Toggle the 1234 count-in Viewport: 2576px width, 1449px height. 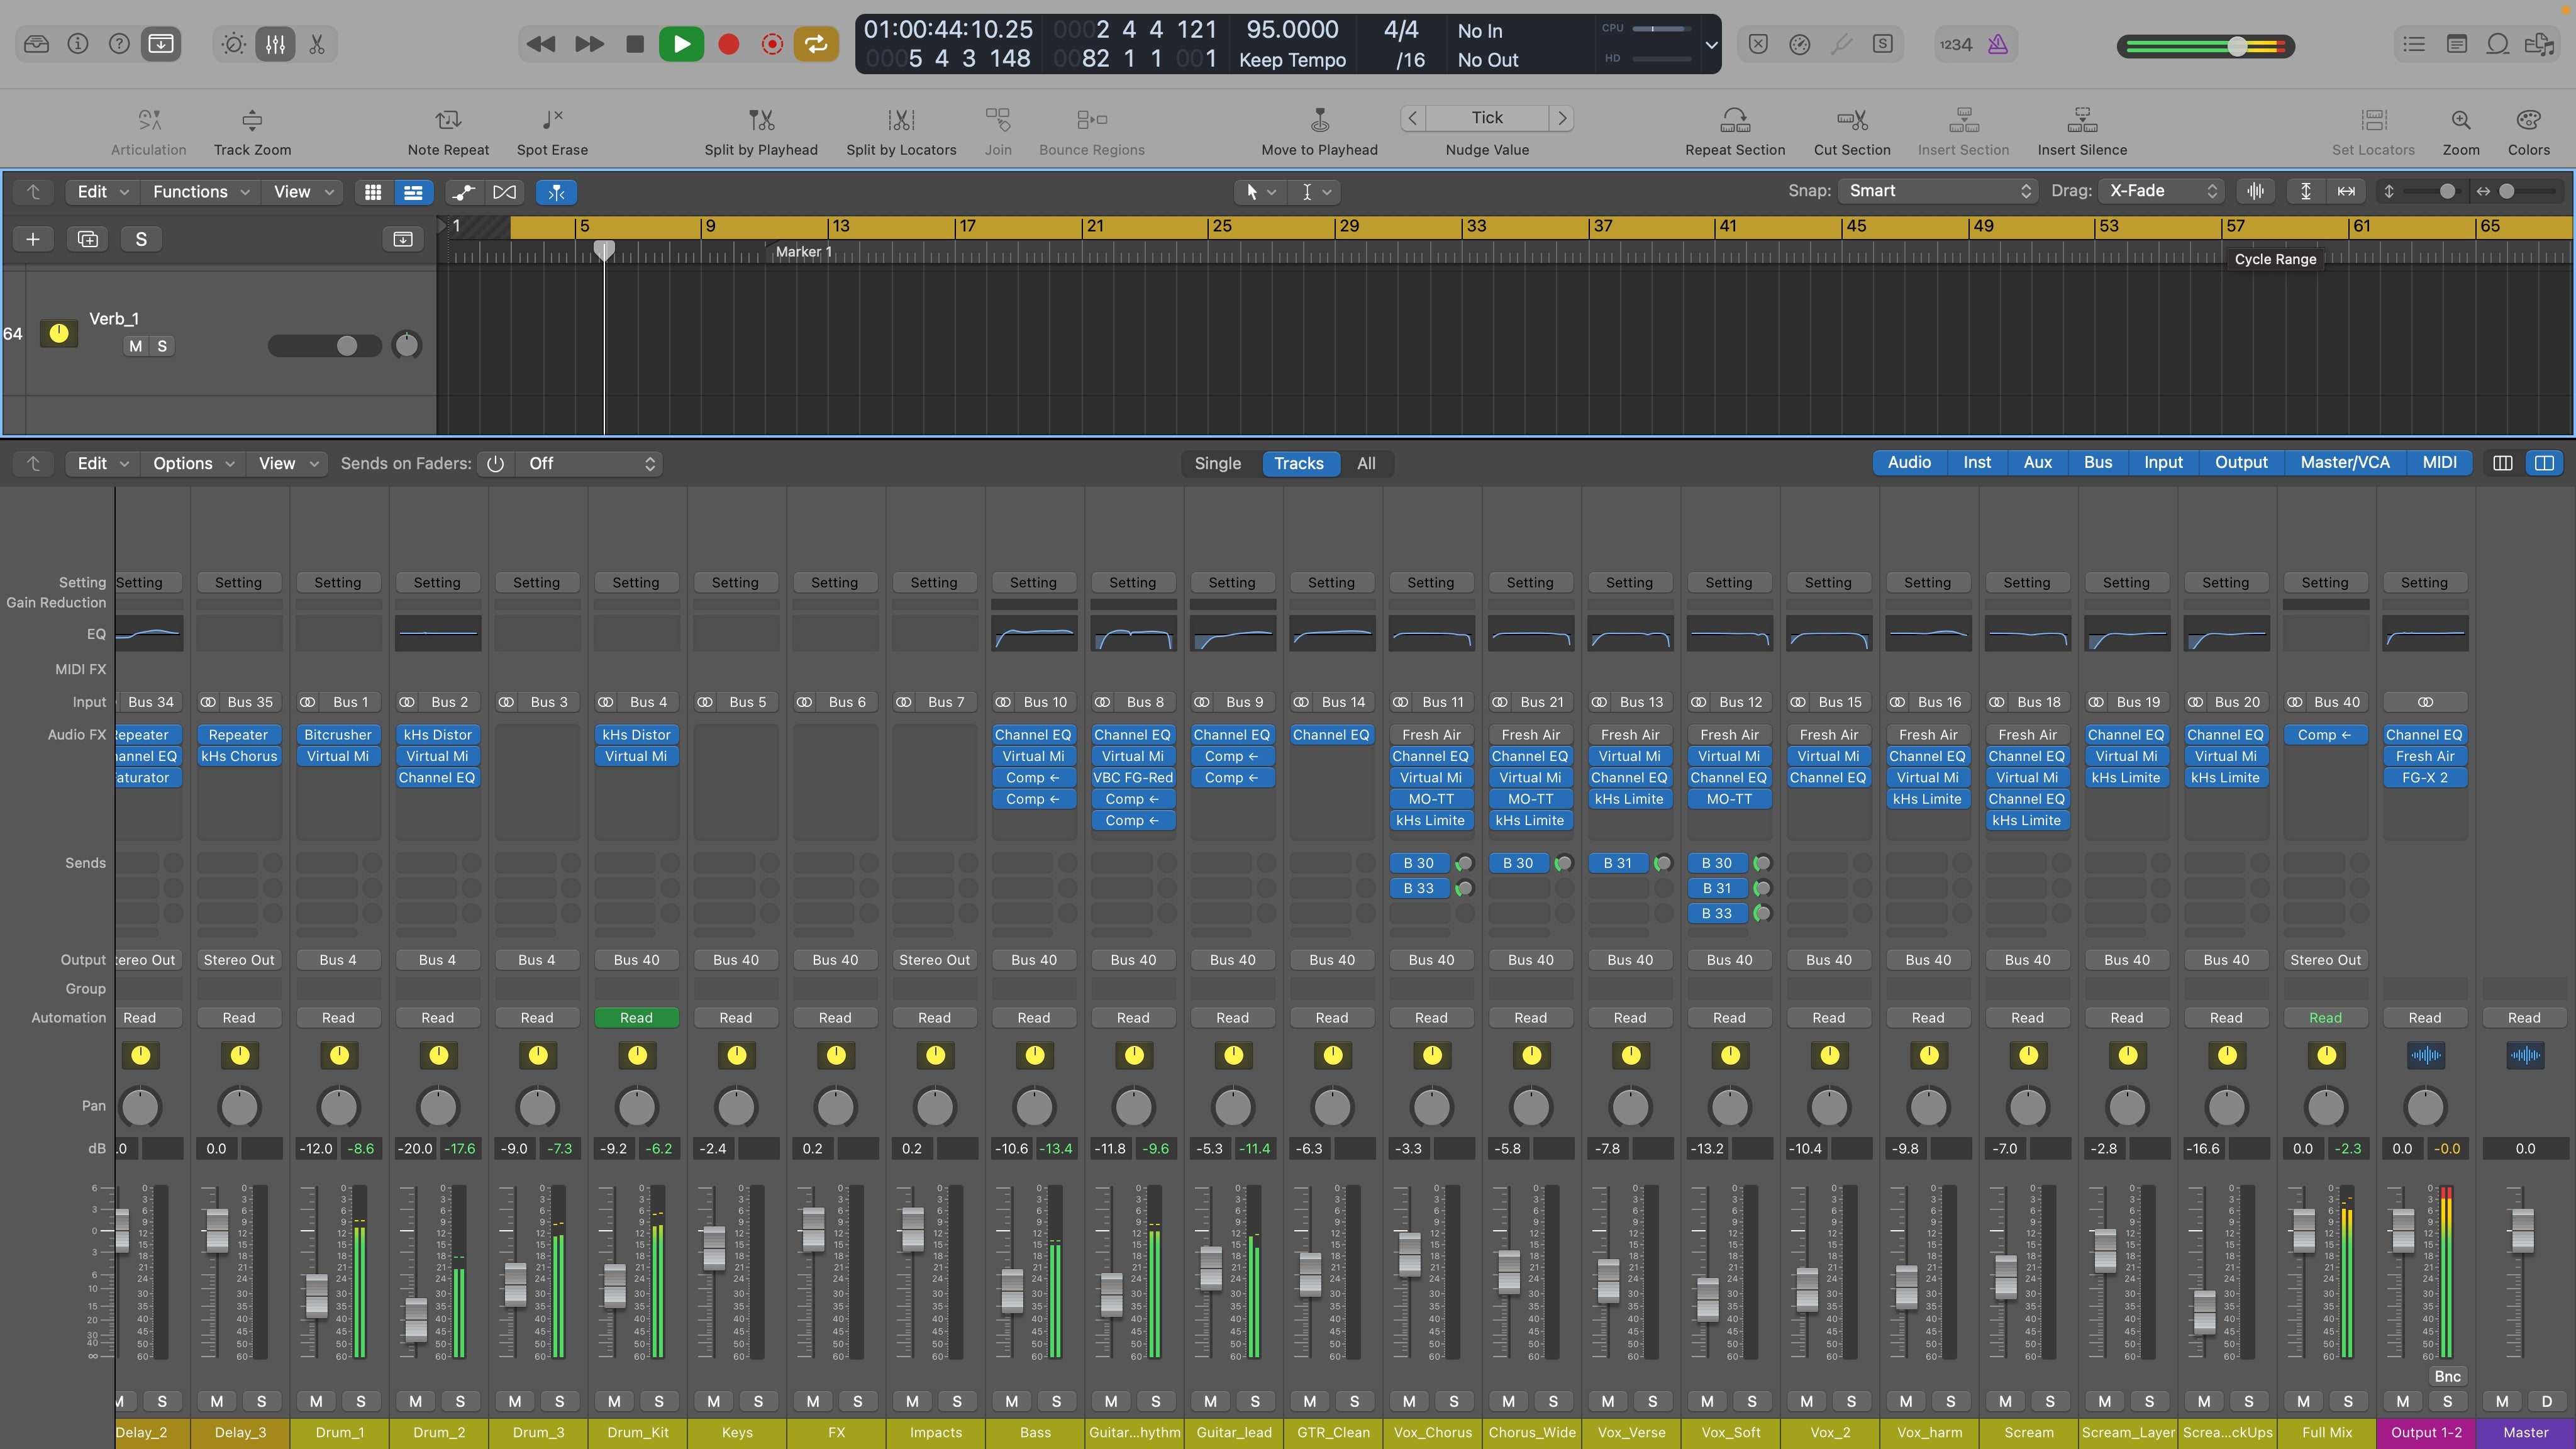[x=1954, y=44]
